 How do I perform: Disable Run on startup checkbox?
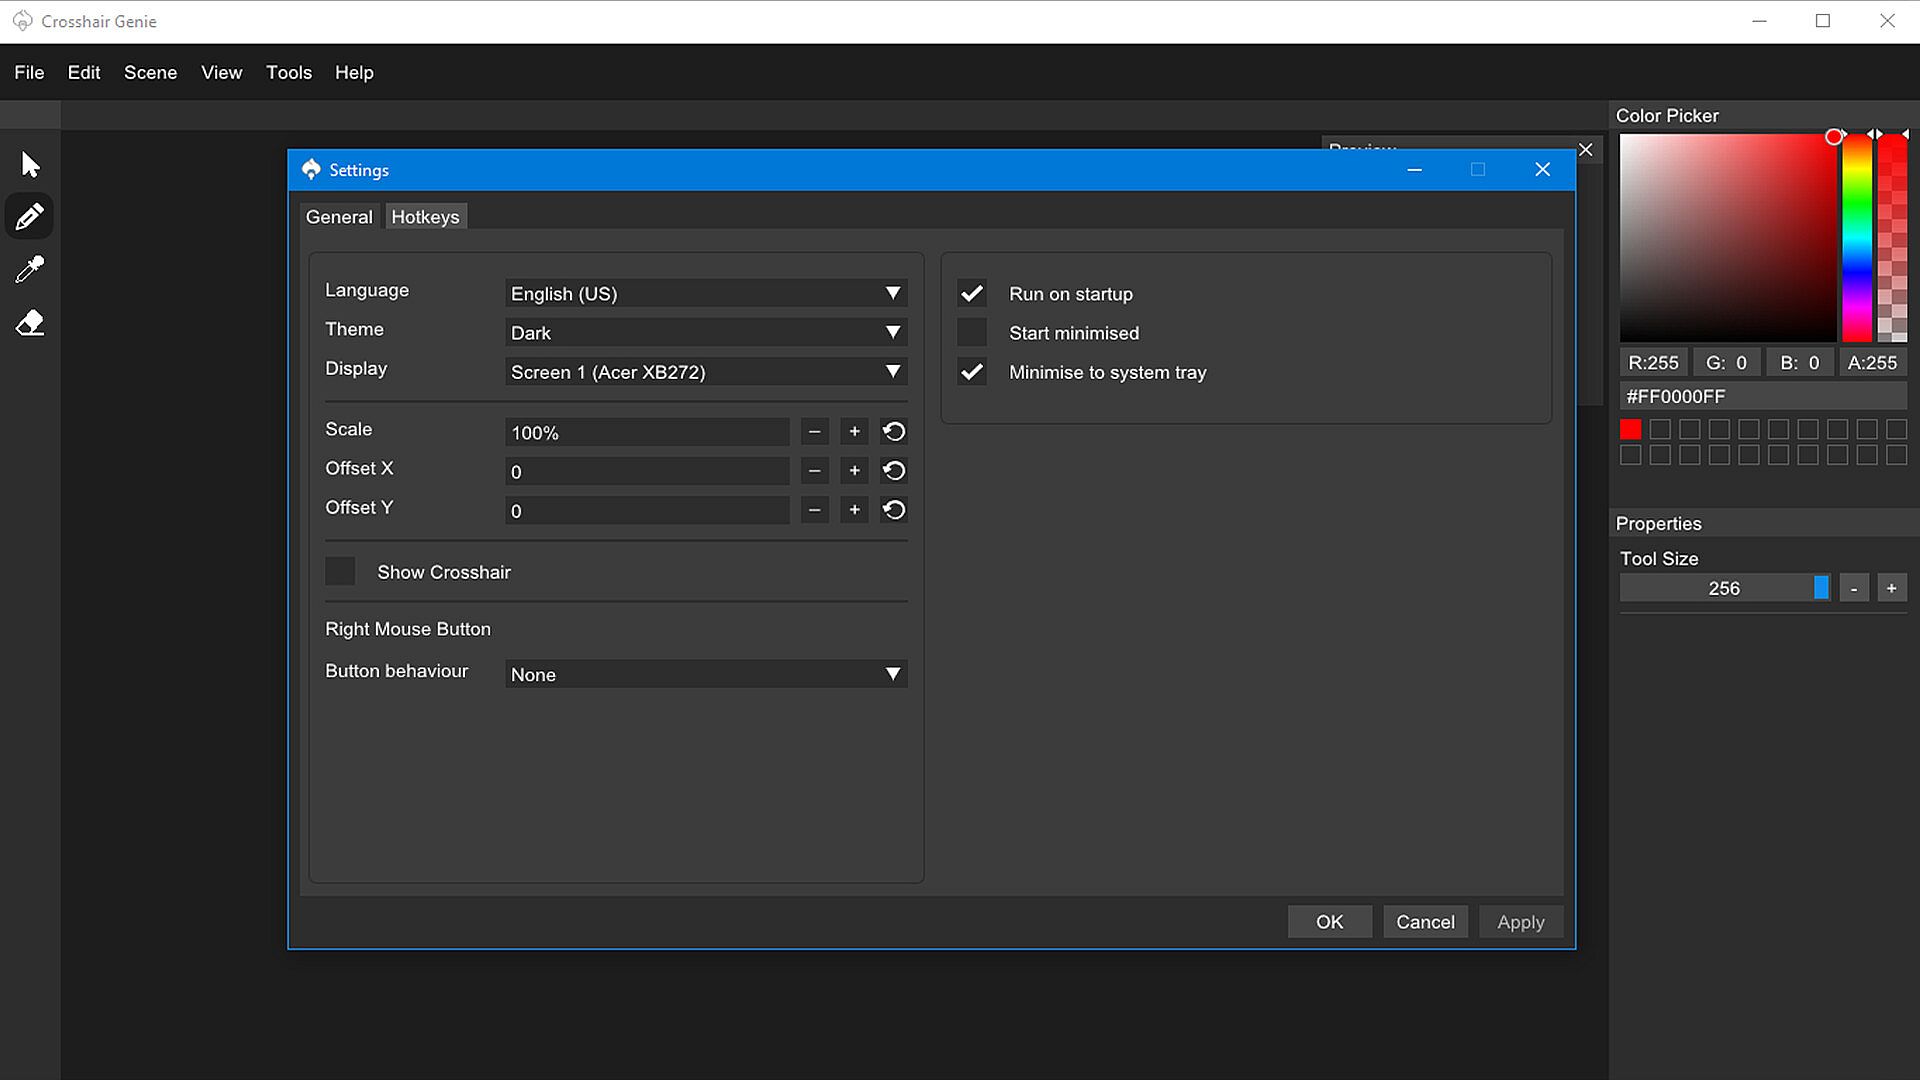point(972,294)
